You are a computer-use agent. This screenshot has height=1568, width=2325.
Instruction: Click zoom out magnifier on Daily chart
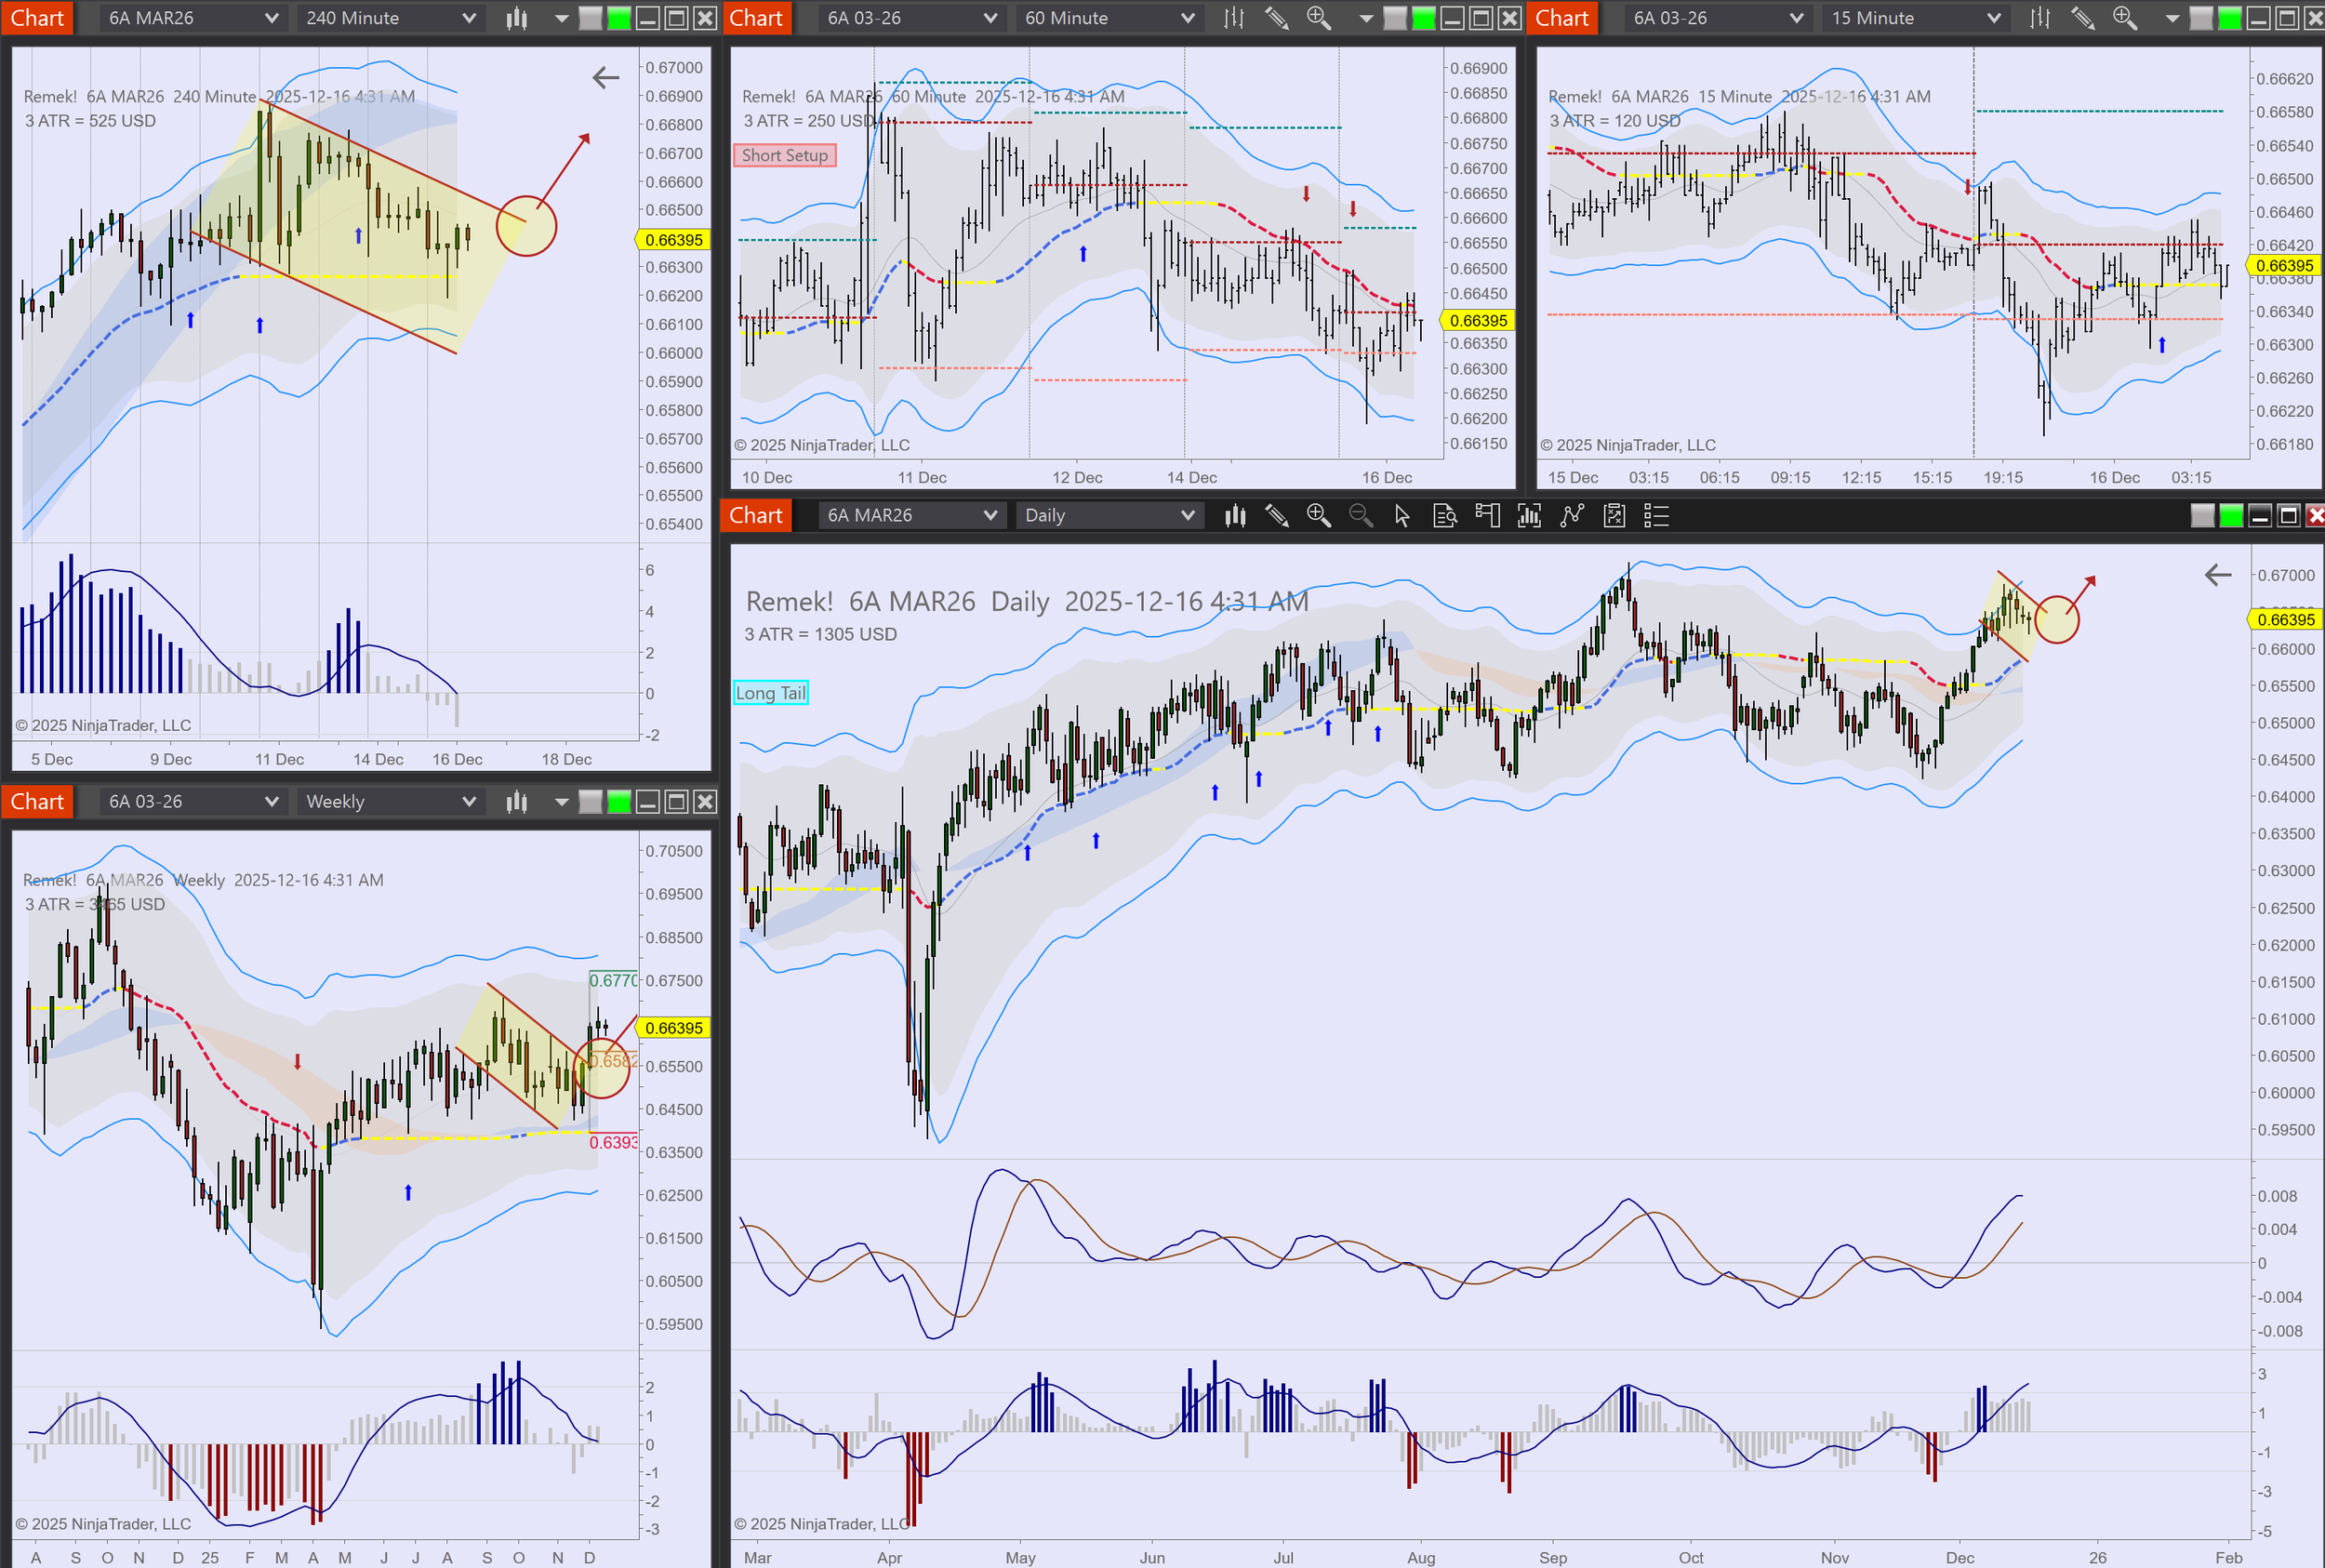pyautogui.click(x=1360, y=515)
